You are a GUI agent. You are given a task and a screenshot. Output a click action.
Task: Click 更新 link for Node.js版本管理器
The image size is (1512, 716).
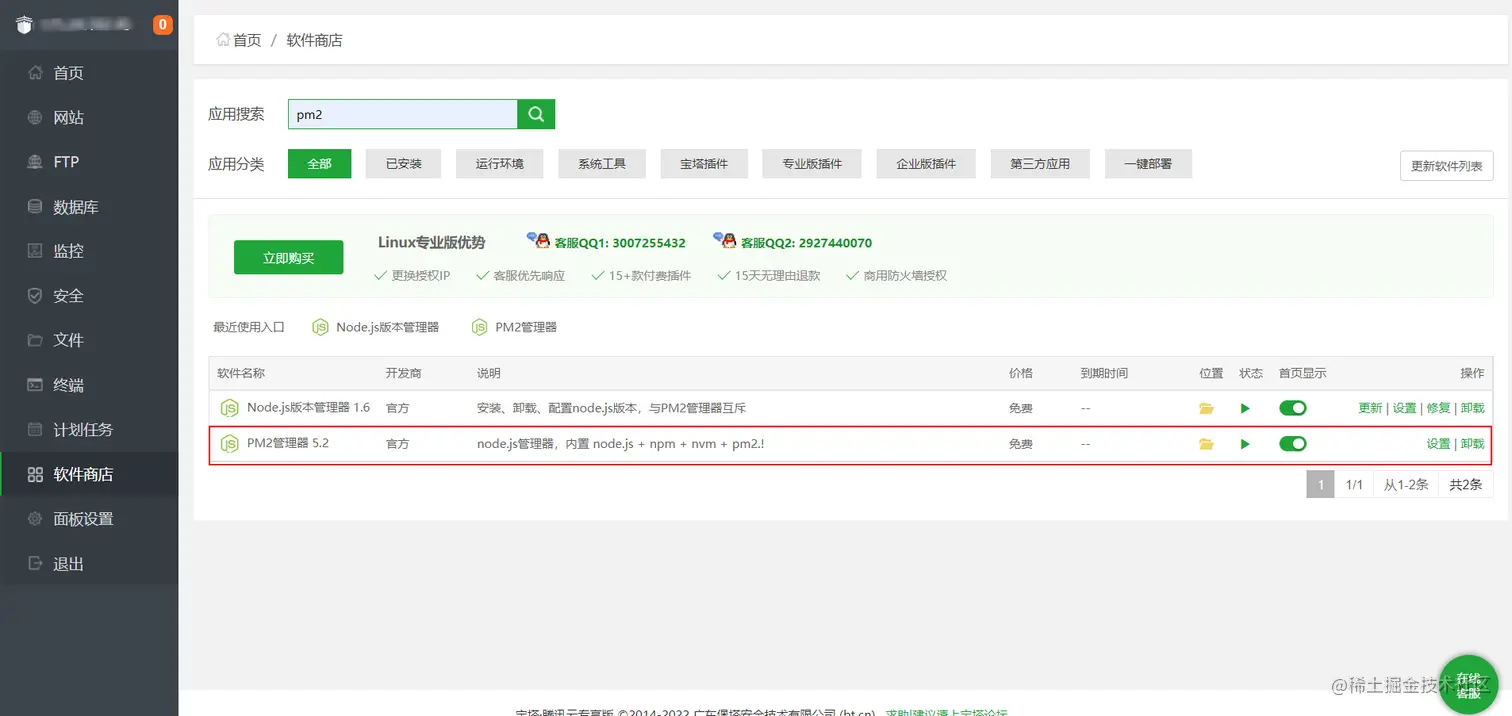1370,408
